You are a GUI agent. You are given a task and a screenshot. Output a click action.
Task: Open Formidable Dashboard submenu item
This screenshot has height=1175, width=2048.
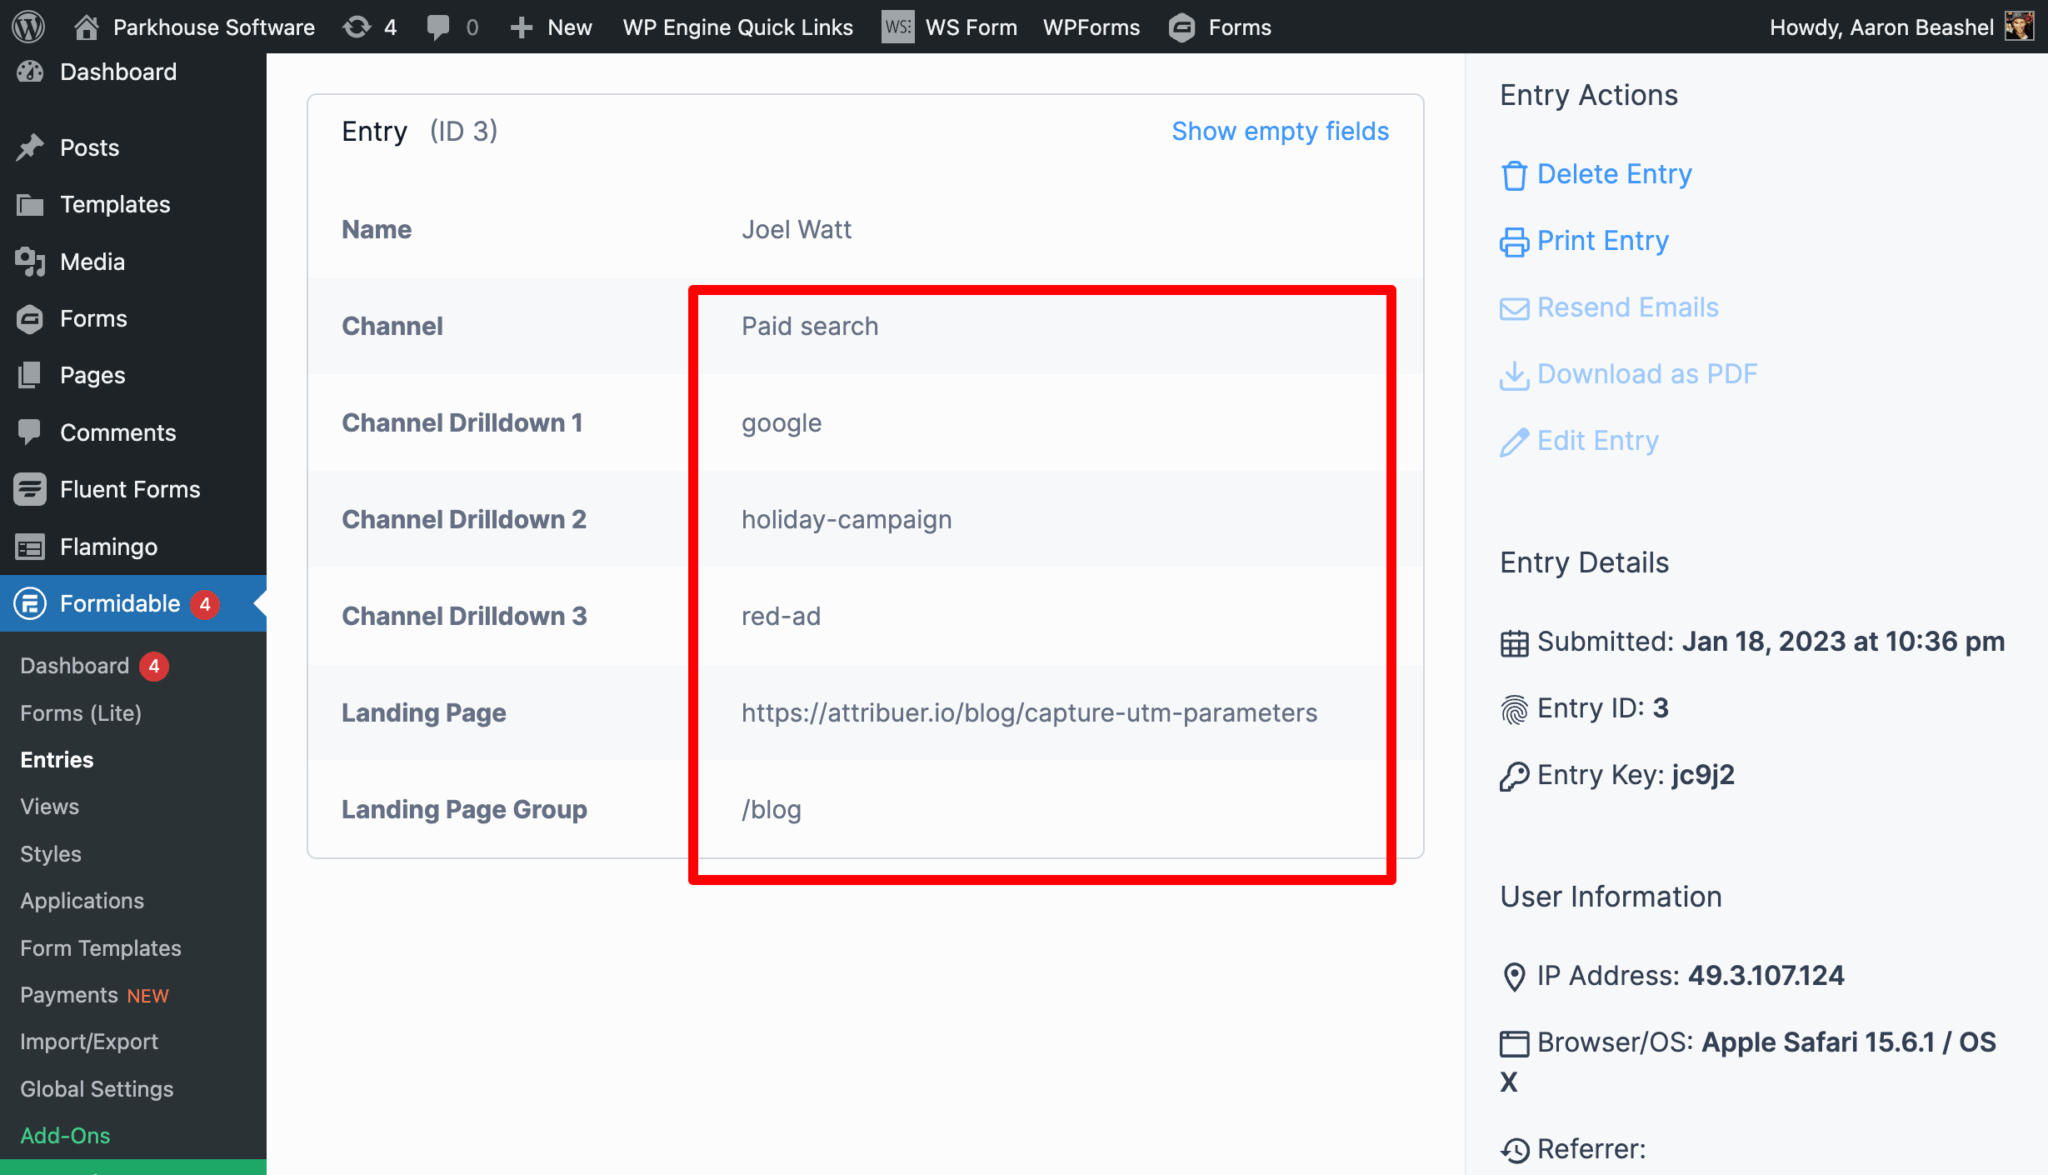[75, 666]
